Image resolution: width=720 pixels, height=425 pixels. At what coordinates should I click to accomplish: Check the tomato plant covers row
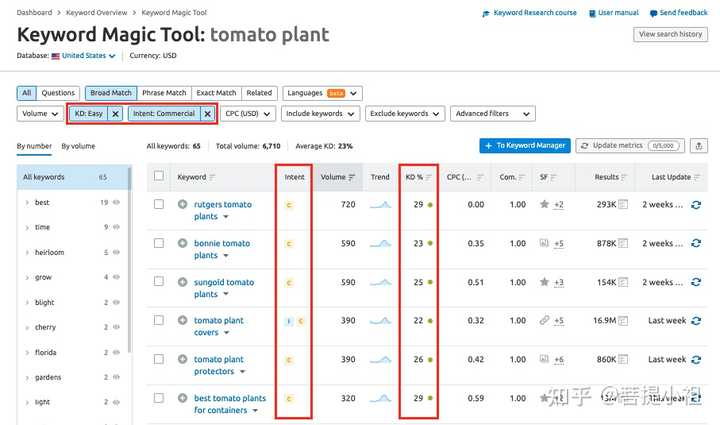click(159, 320)
